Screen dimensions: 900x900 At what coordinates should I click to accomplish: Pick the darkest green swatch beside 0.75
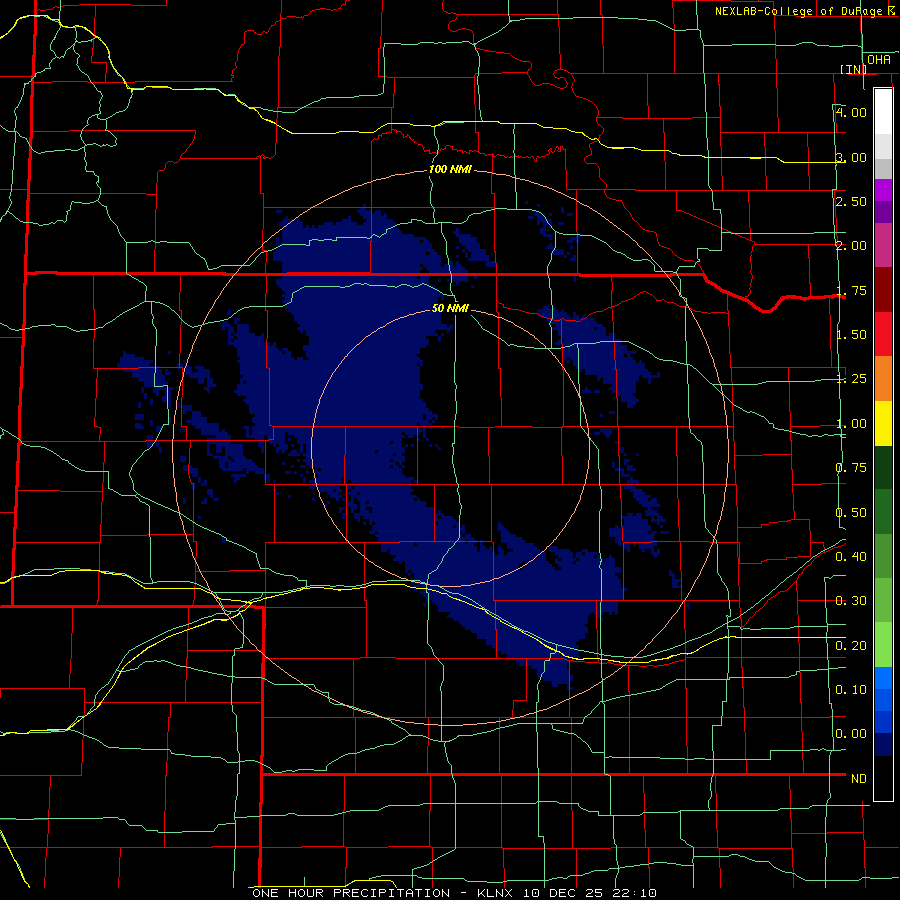(x=883, y=467)
